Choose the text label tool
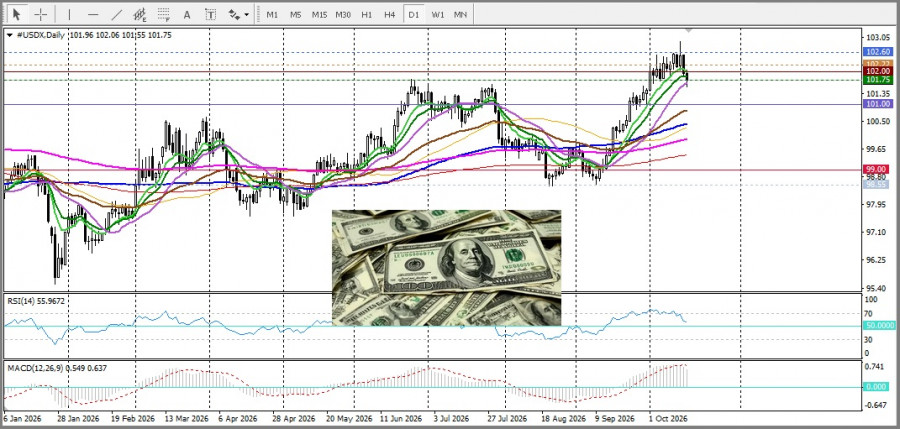Image resolution: width=900 pixels, height=429 pixels. 211,14
